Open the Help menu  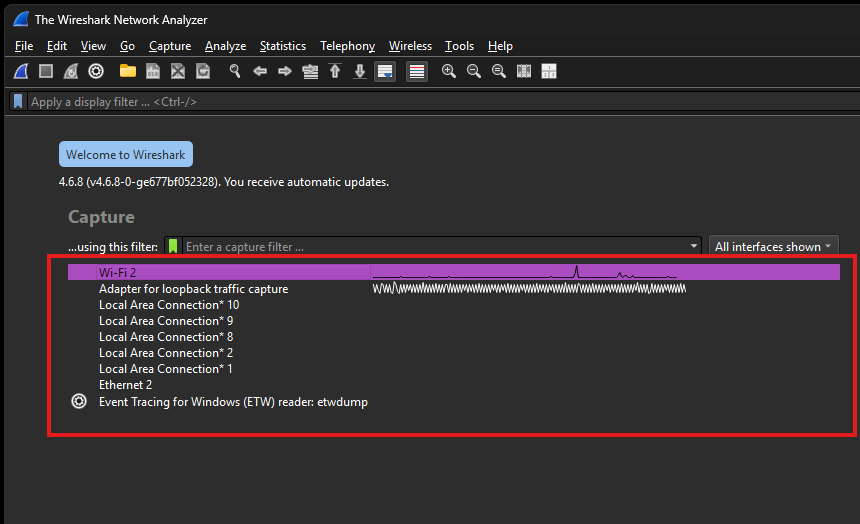click(x=500, y=46)
